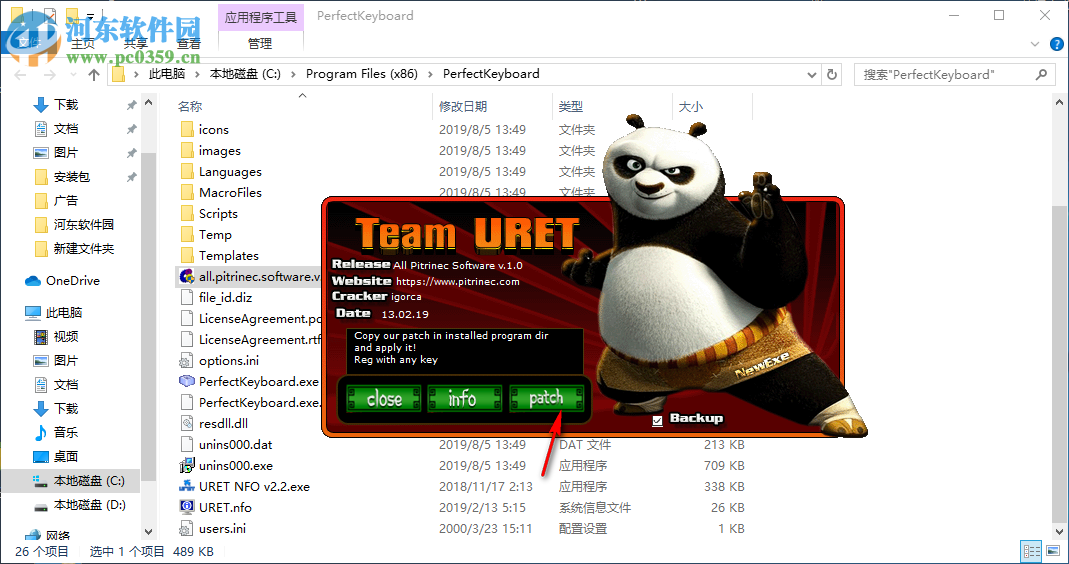Select the Languages folder icon

187,172
